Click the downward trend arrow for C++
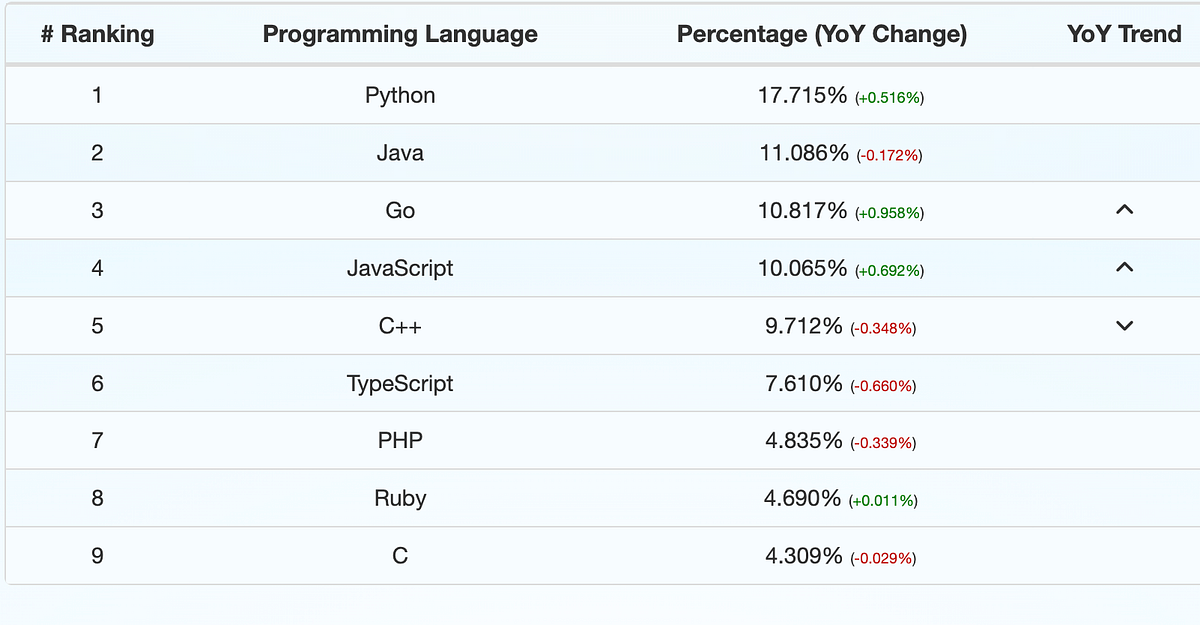 point(1124,326)
